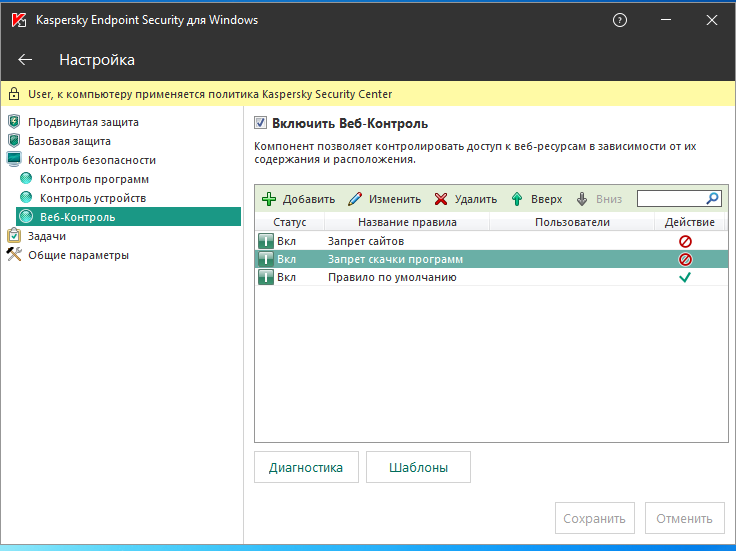This screenshot has height=551, width=736.
Task: Click the pencil Изменить icon
Action: click(354, 199)
